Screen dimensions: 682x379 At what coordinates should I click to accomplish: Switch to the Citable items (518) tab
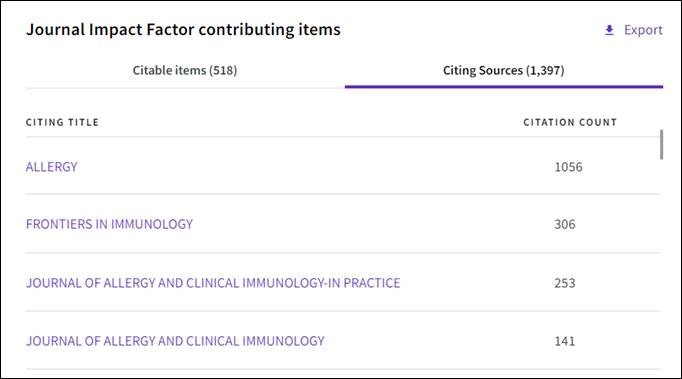point(185,70)
